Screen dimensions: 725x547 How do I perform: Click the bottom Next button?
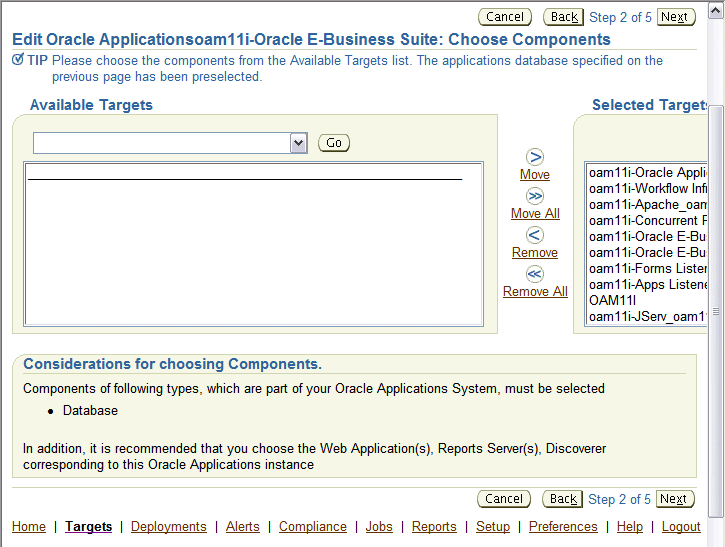[x=675, y=499]
